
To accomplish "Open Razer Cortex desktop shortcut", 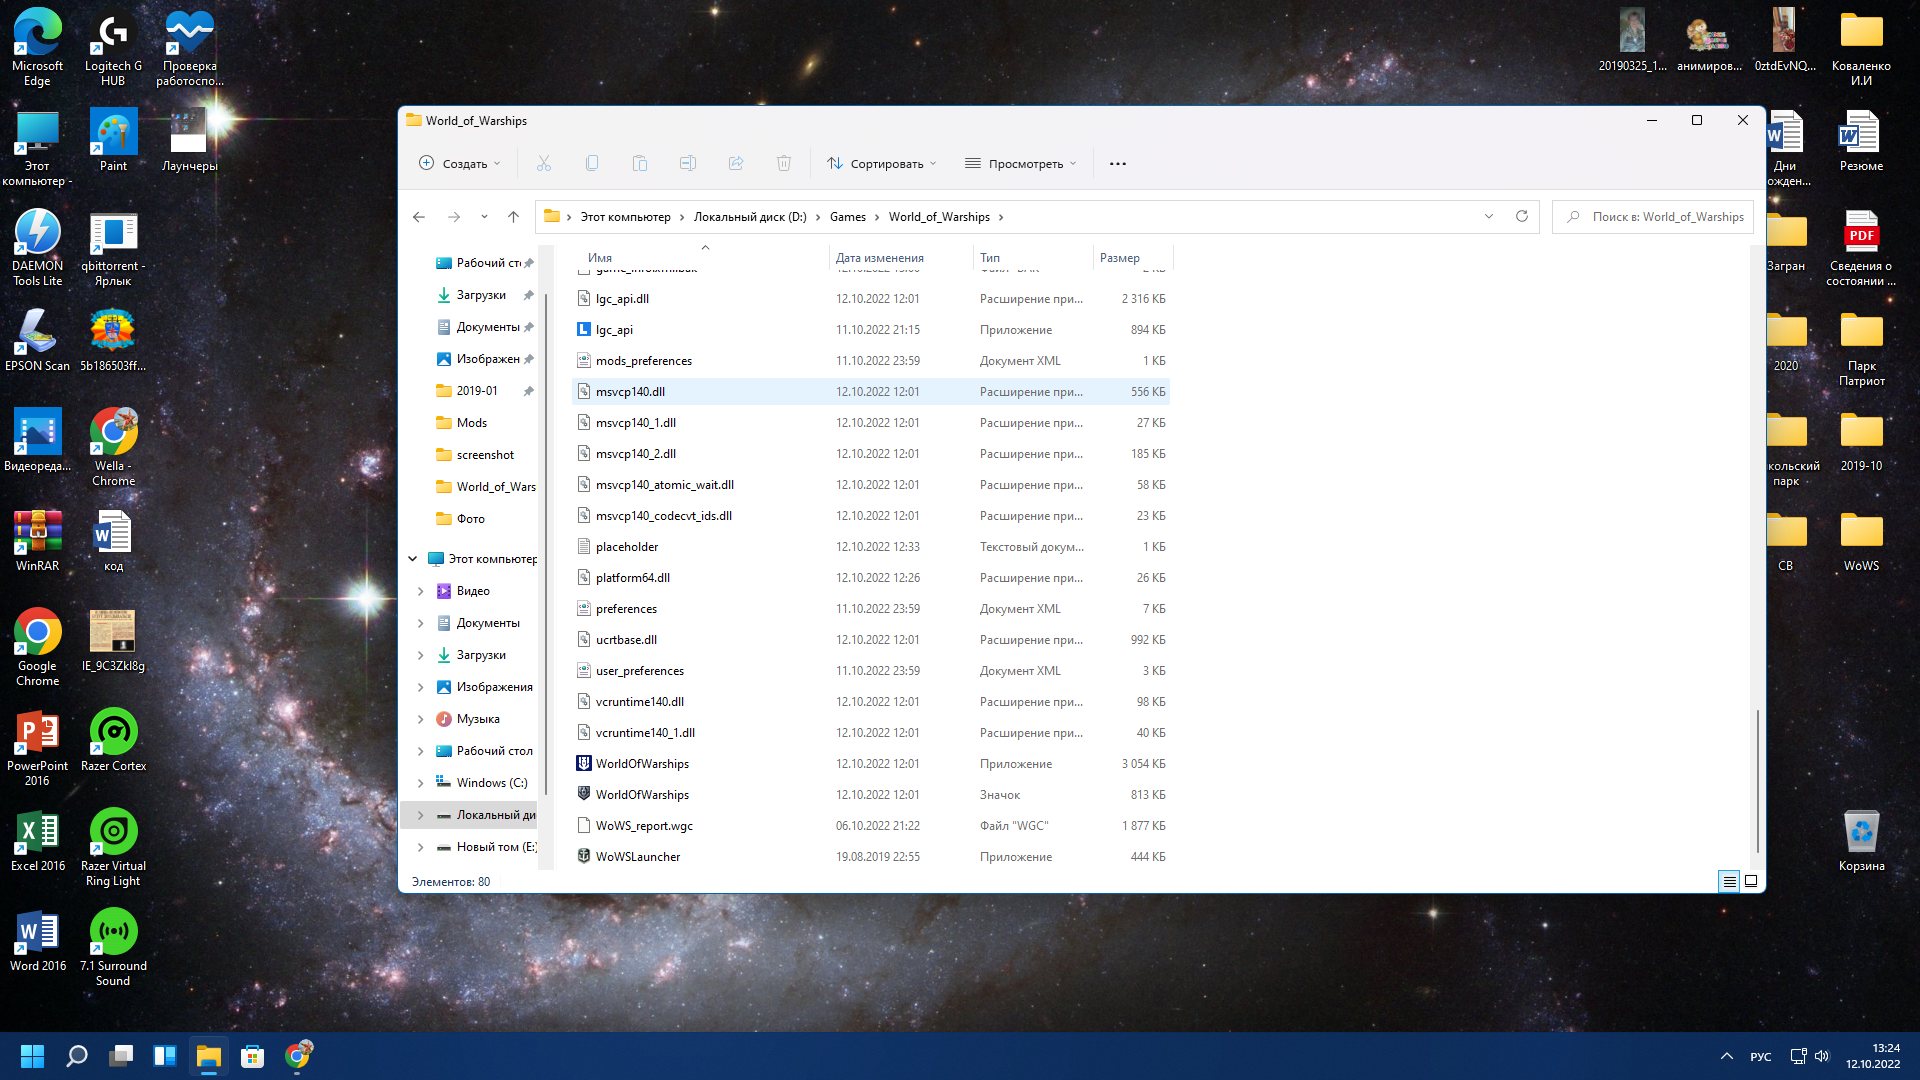I will (x=113, y=740).
